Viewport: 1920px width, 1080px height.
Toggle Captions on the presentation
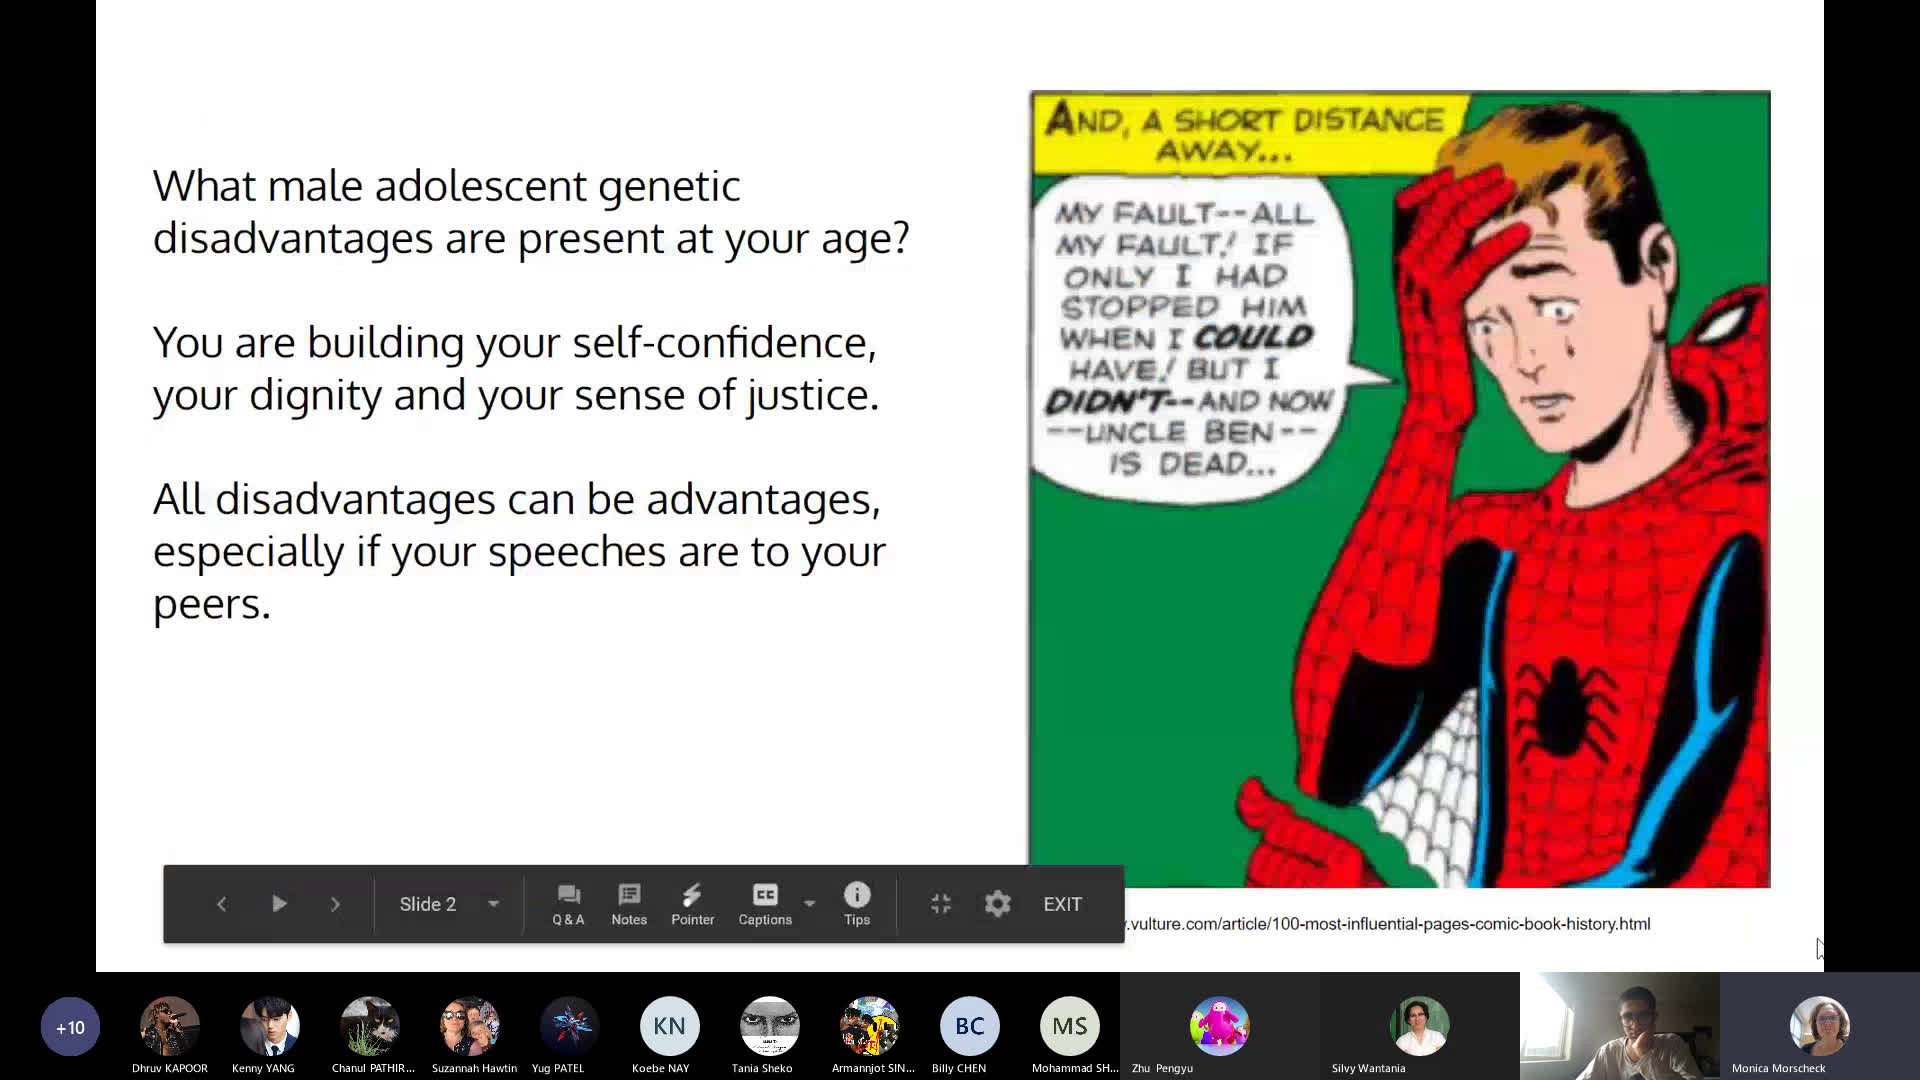coord(765,904)
